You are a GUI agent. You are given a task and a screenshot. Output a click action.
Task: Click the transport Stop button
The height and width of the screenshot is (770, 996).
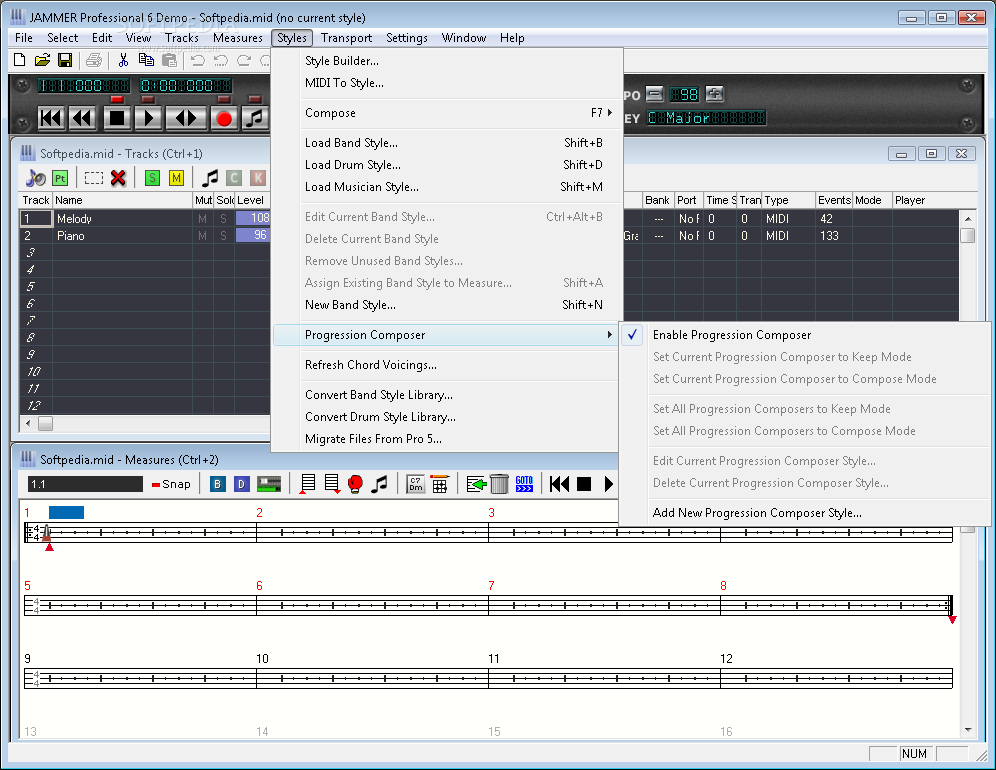point(117,118)
